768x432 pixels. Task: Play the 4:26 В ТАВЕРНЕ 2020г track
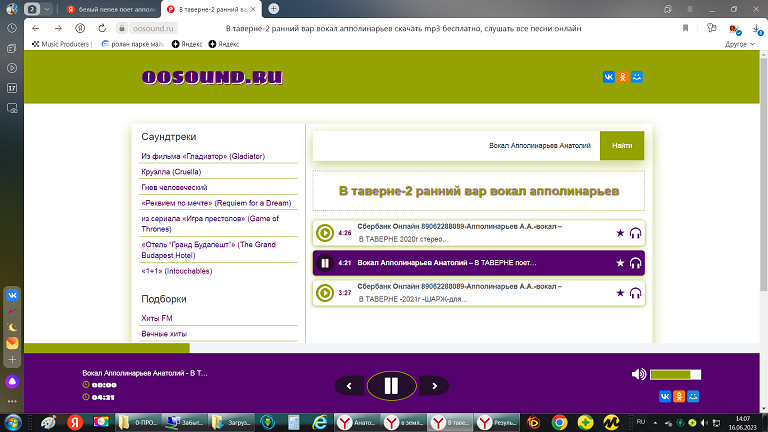[325, 233]
